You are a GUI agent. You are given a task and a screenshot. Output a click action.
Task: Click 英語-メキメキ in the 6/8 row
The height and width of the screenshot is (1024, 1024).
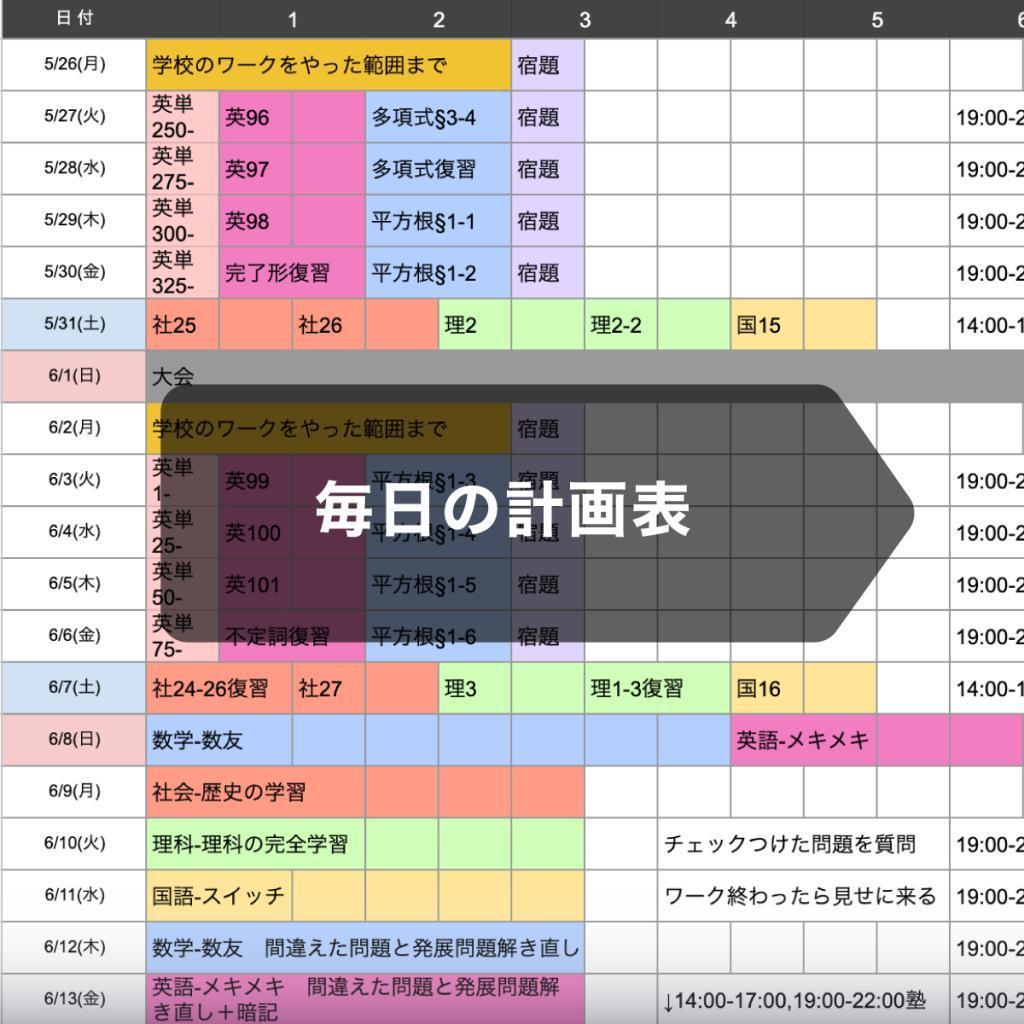(x=804, y=740)
